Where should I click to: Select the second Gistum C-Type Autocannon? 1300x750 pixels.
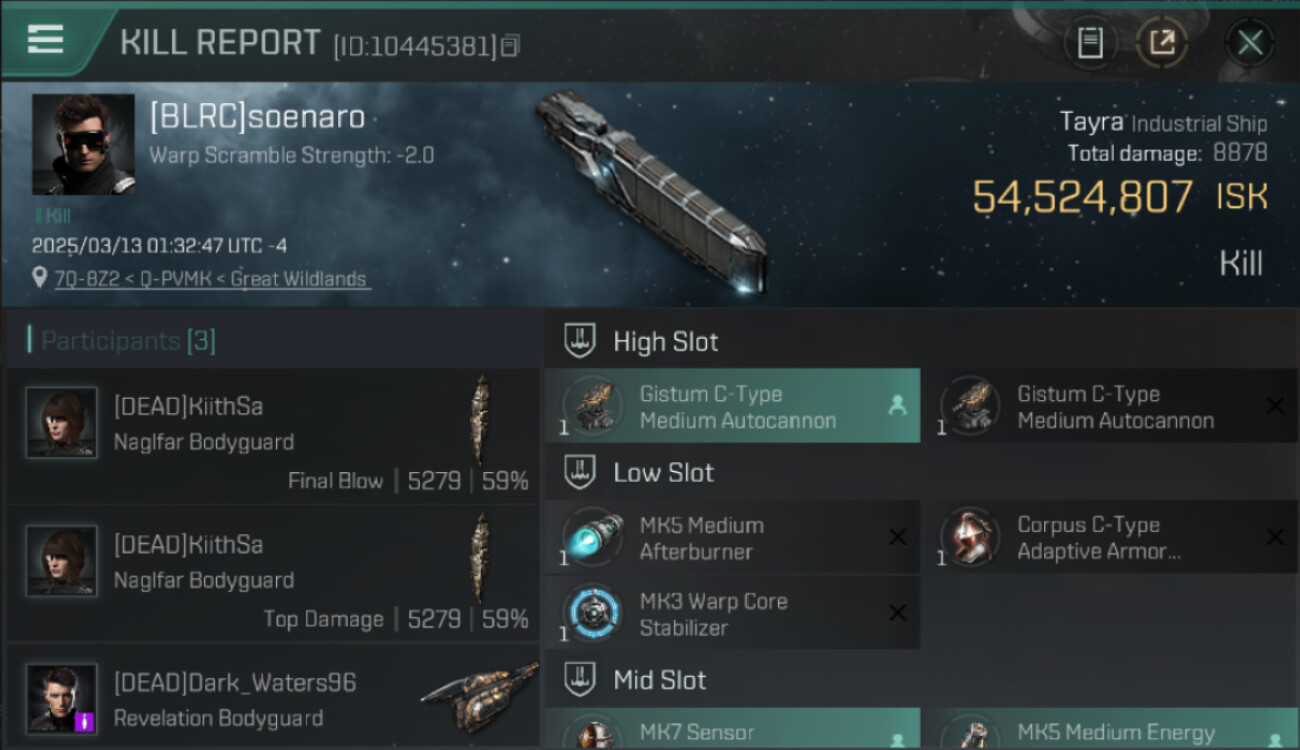click(x=1110, y=406)
